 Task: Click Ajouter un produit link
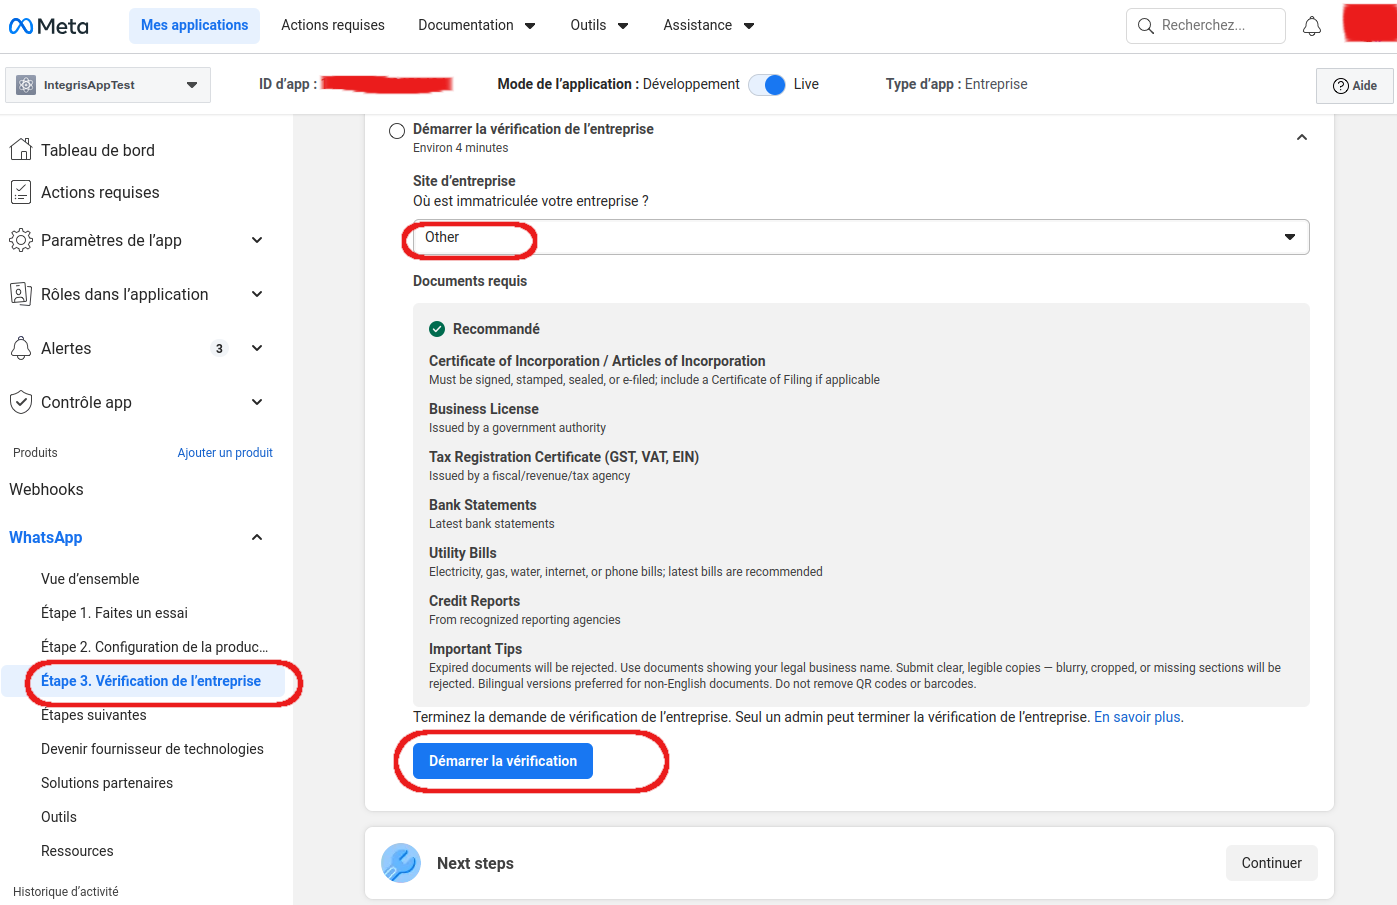[x=225, y=453]
